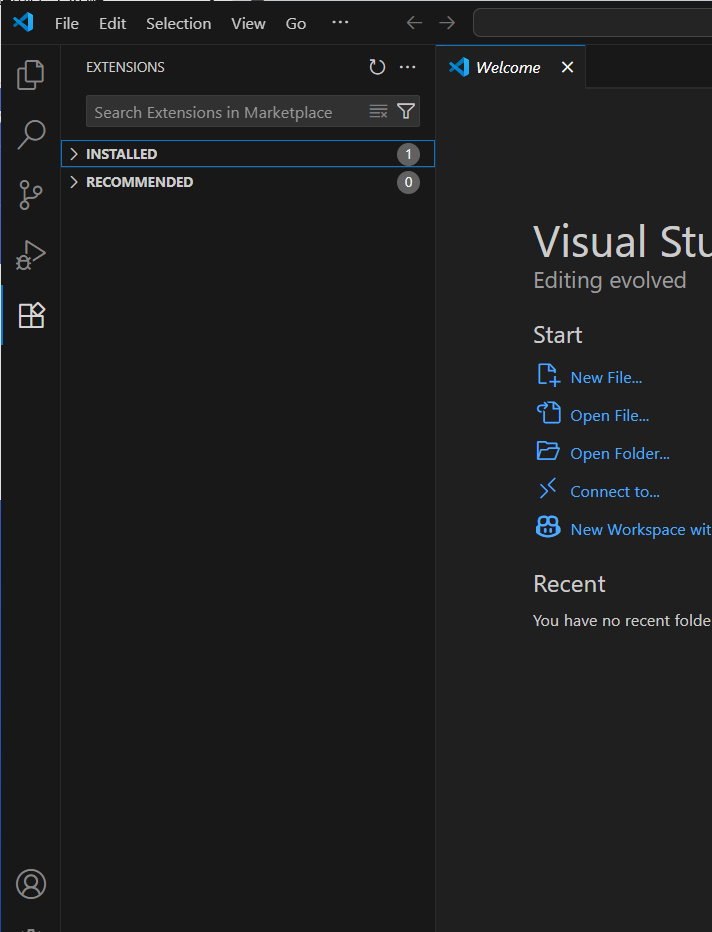Image resolution: width=712 pixels, height=932 pixels.
Task: Click the Open Folder... link
Action: 619,453
